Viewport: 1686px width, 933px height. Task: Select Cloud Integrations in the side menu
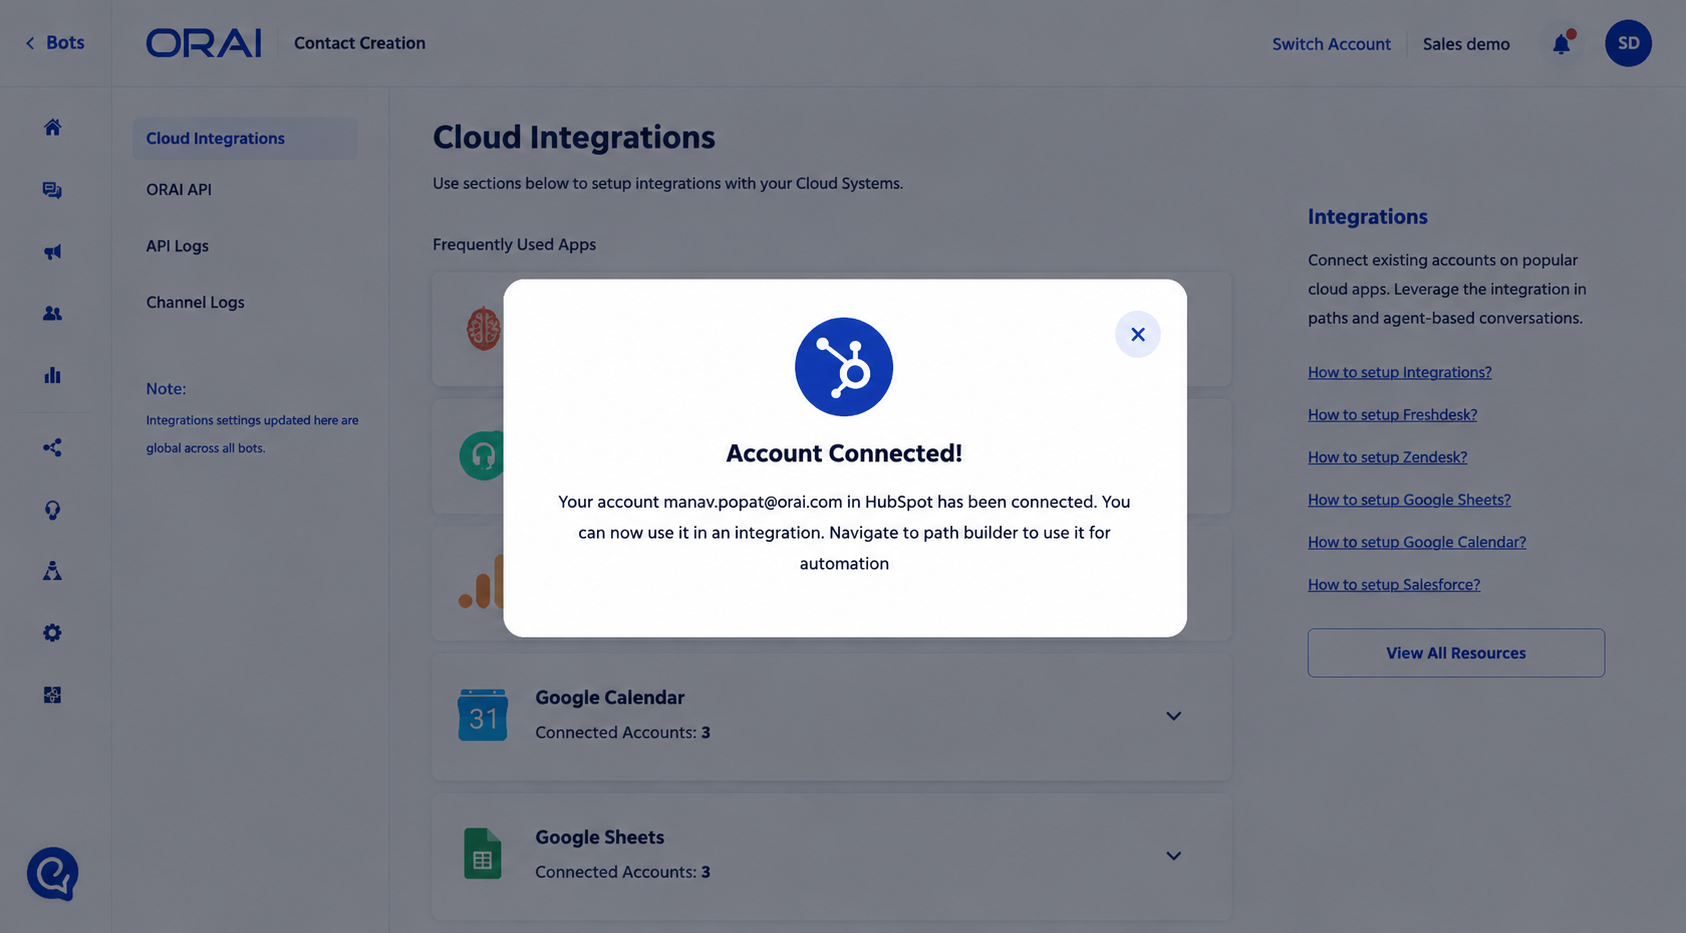pos(245,138)
